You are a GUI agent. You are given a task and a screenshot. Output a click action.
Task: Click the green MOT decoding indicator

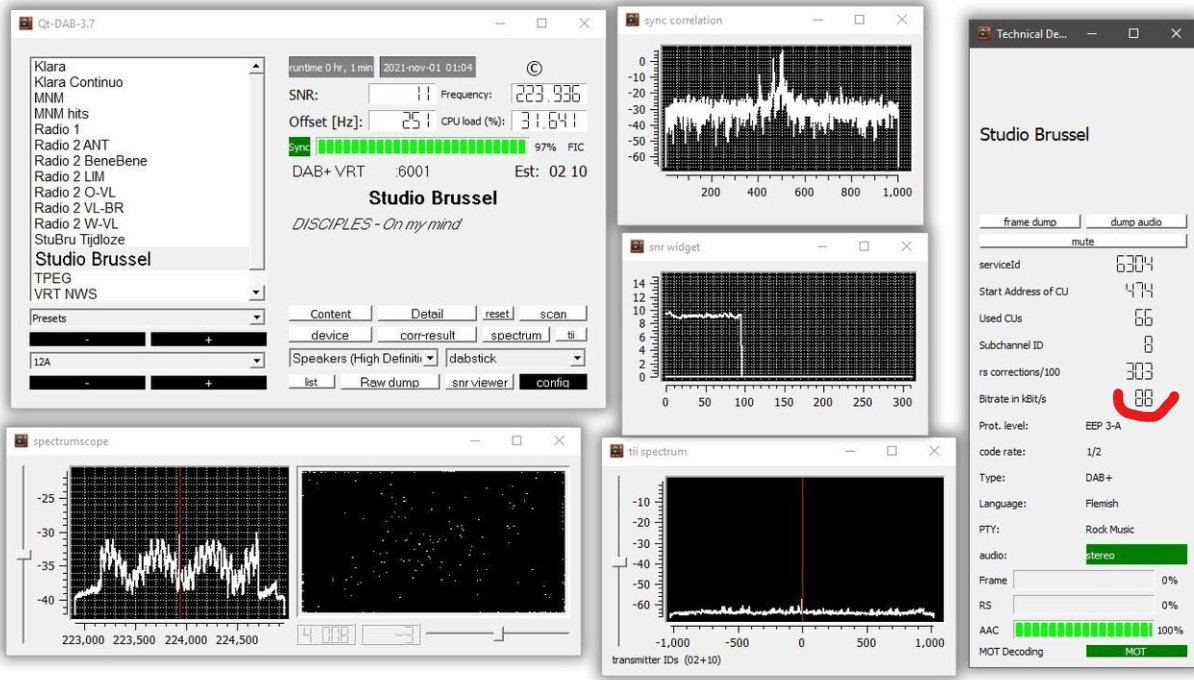tap(1135, 652)
